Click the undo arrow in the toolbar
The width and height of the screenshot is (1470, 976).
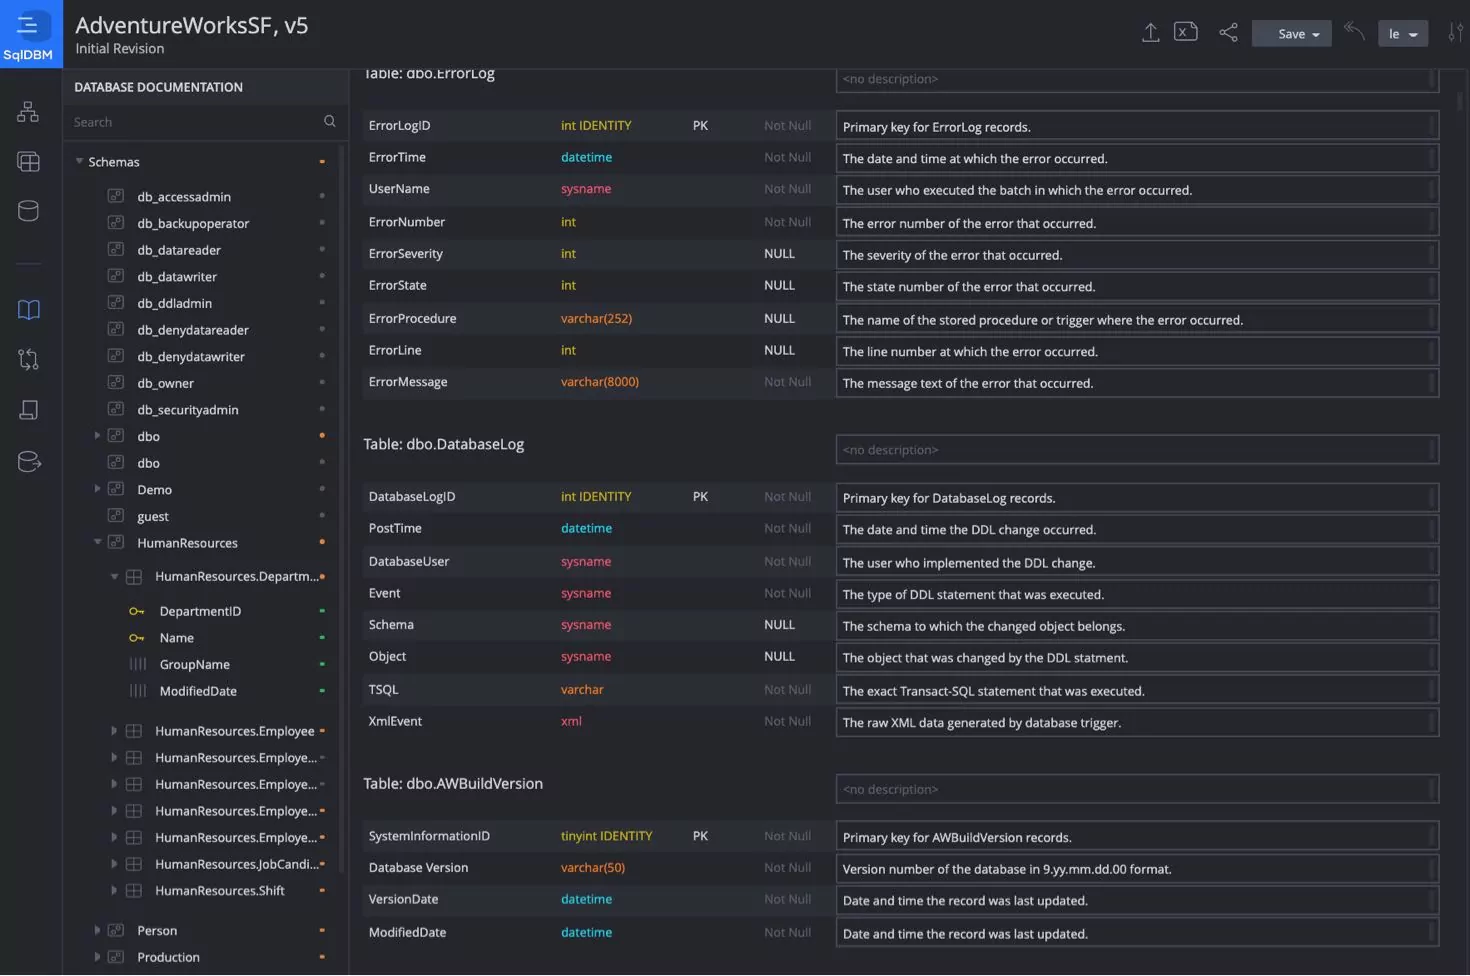click(1354, 32)
